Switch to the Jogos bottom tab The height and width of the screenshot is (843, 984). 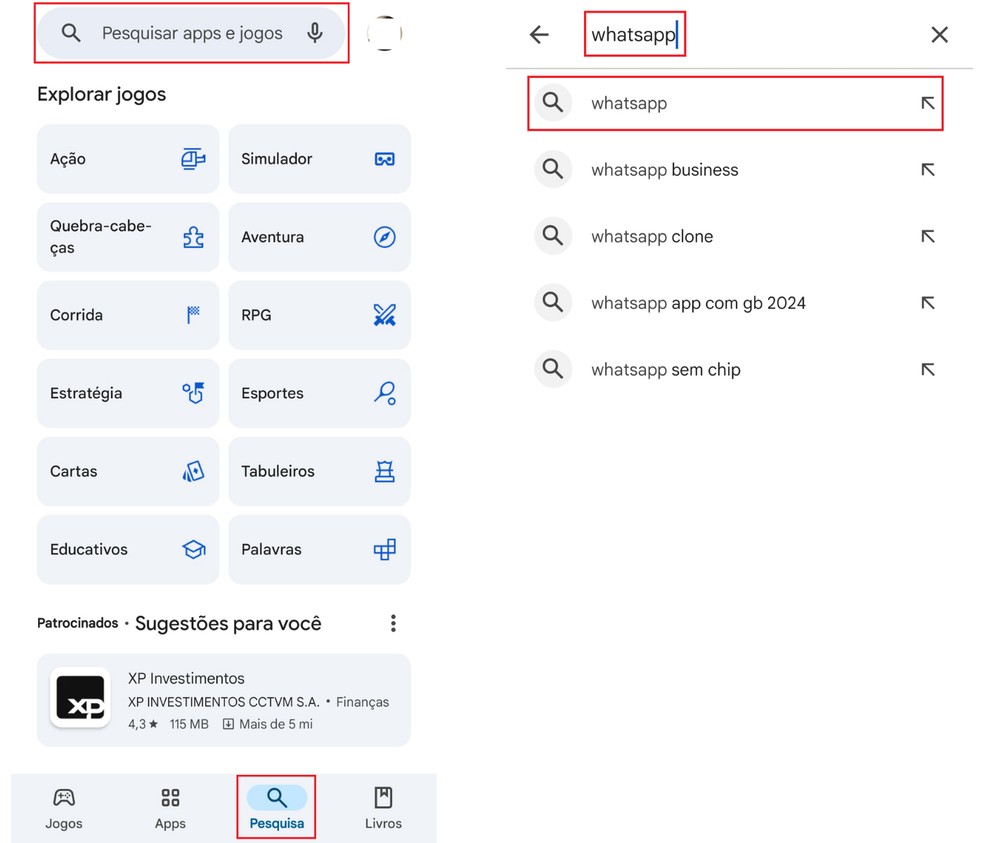click(64, 808)
